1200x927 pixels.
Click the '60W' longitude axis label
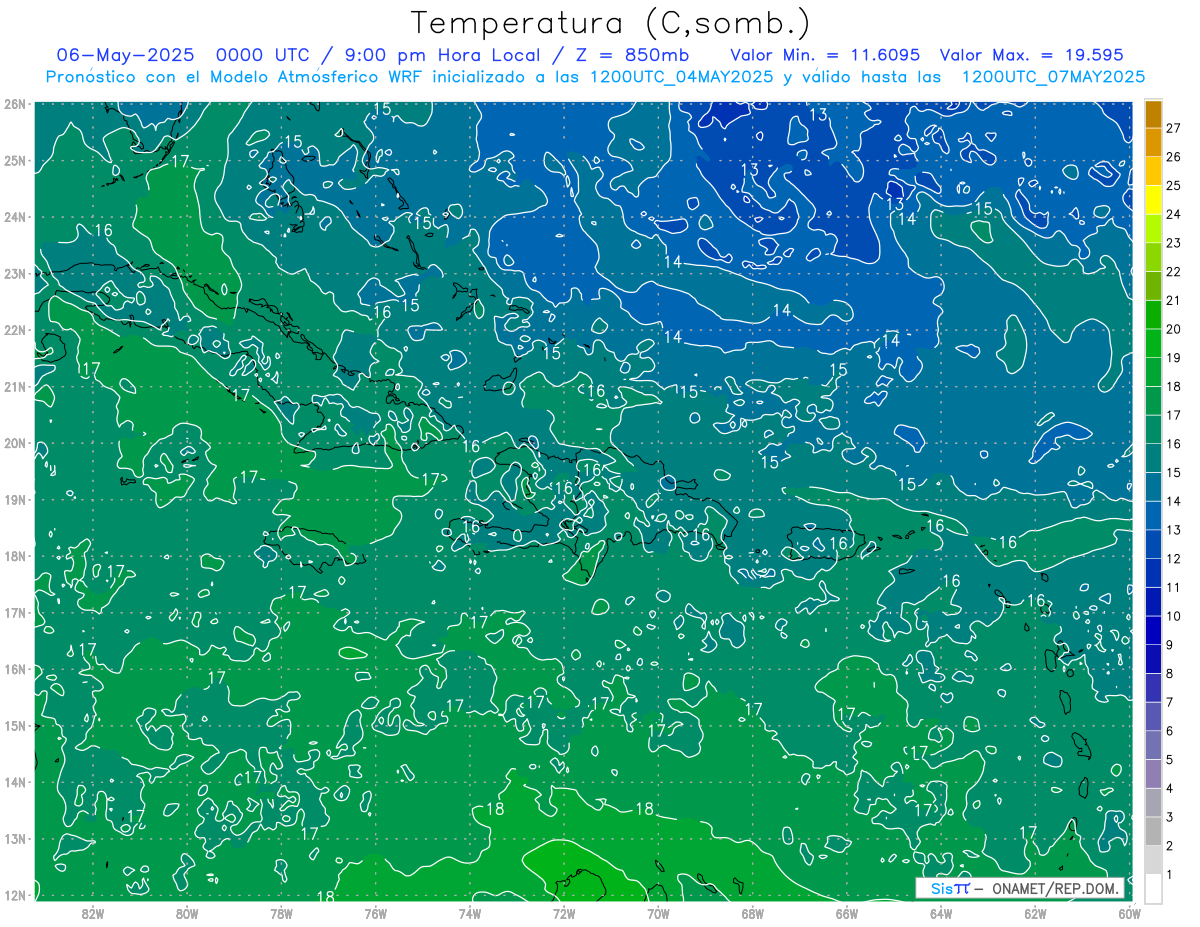[x=1129, y=913]
